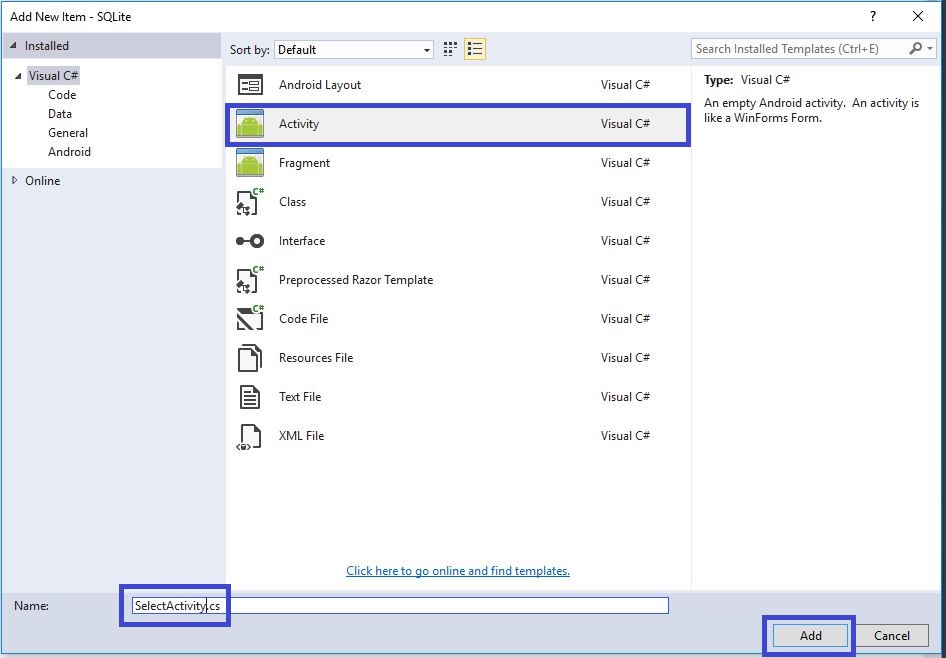Click the Android Layout template icon
This screenshot has height=658, width=946.
250,85
